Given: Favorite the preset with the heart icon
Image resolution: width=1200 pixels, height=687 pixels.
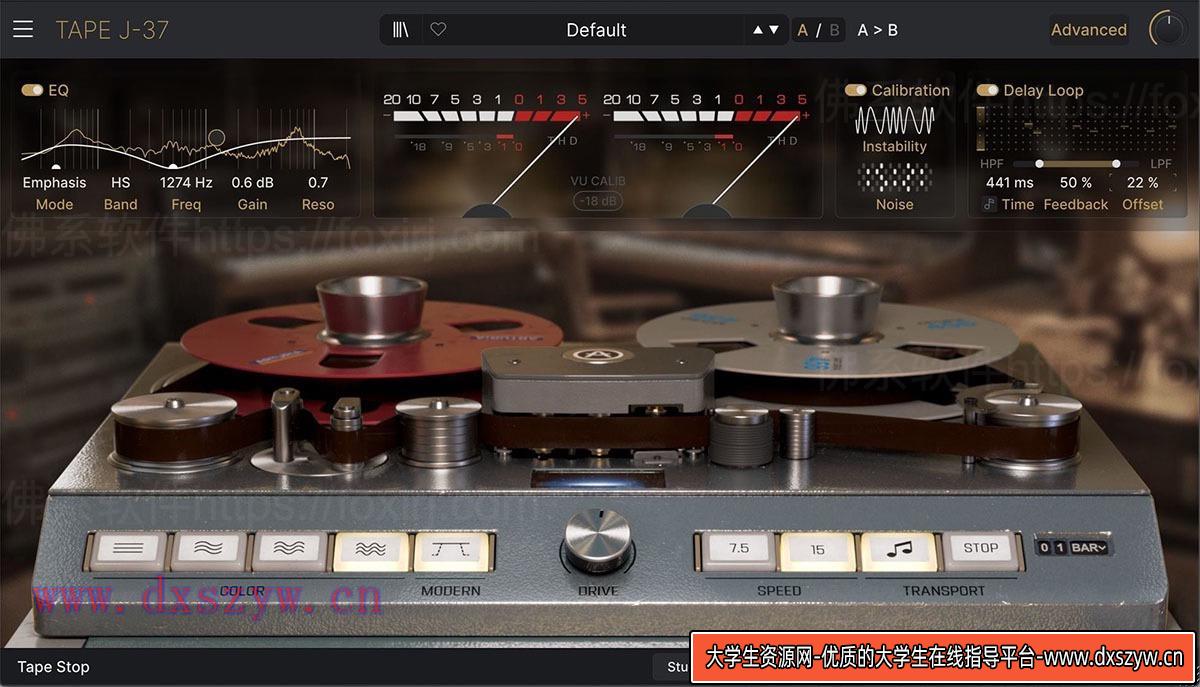Looking at the screenshot, I should coord(438,30).
